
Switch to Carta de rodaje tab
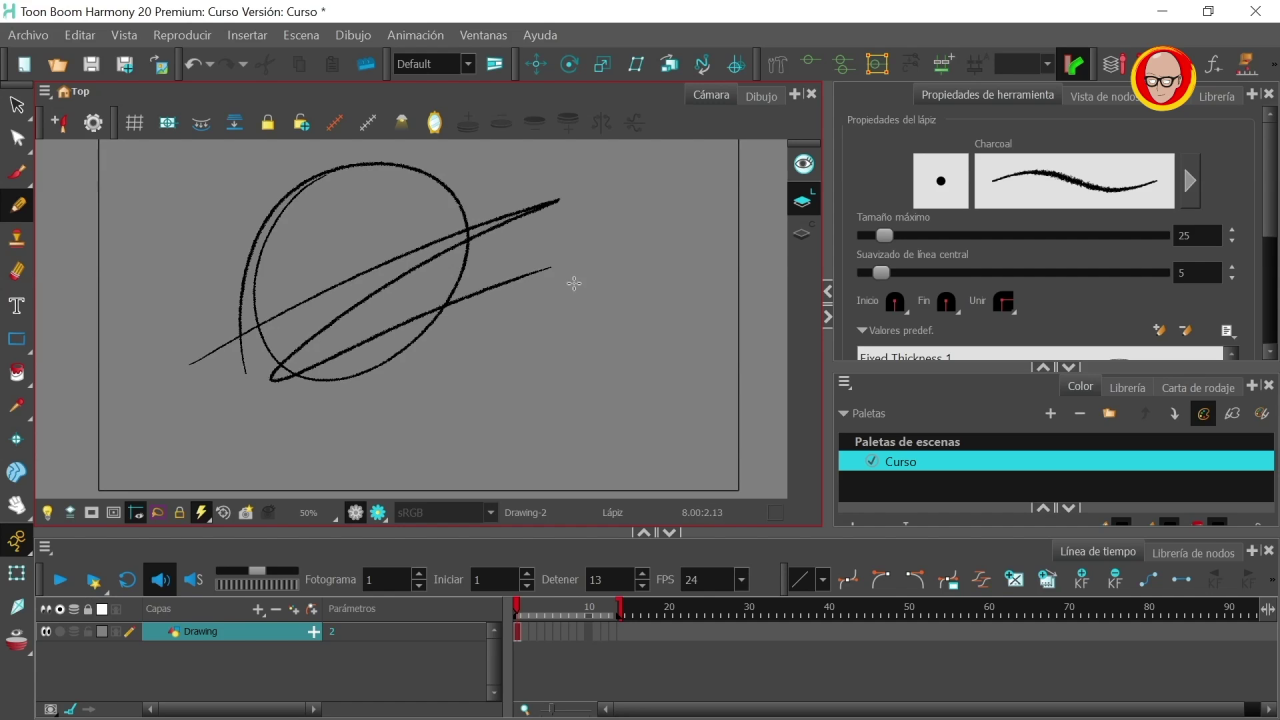pyautogui.click(x=1198, y=387)
